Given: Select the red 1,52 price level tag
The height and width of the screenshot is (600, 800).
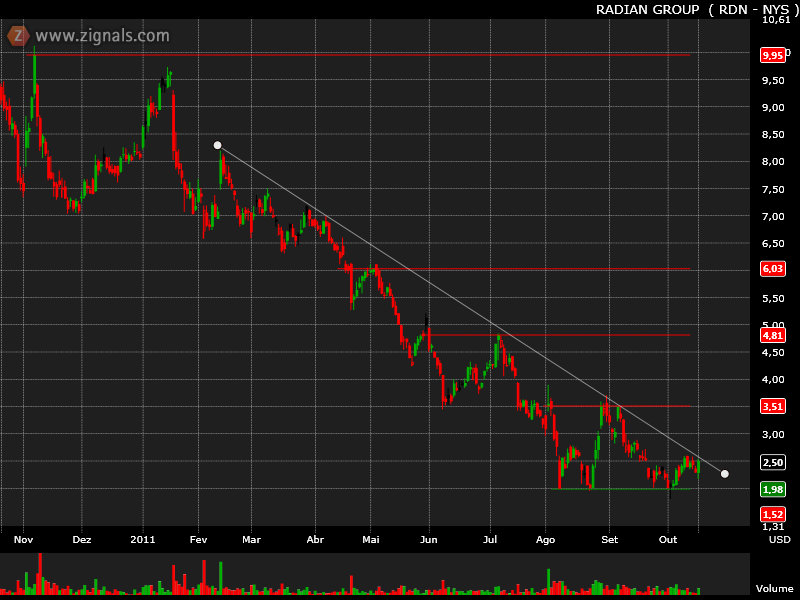Looking at the screenshot, I should point(772,514).
